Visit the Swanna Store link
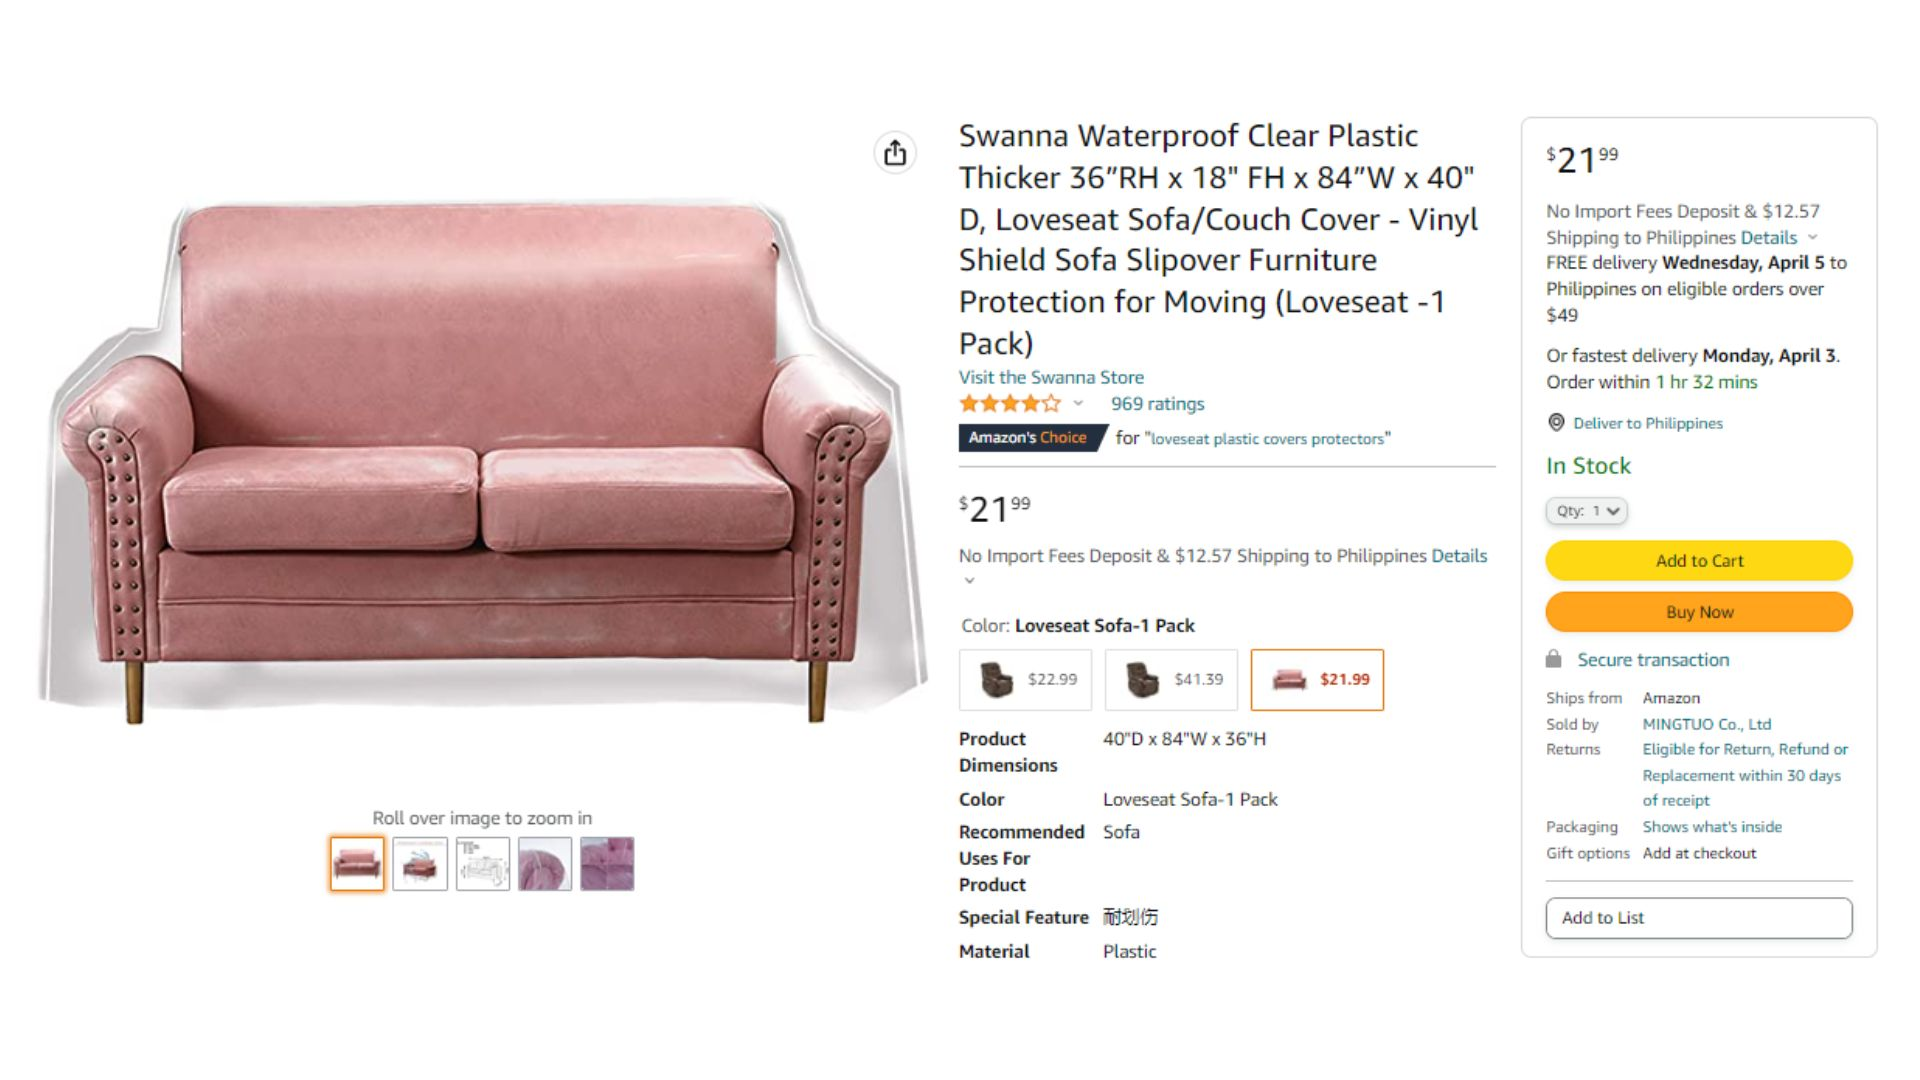1920x1080 pixels. [1051, 377]
